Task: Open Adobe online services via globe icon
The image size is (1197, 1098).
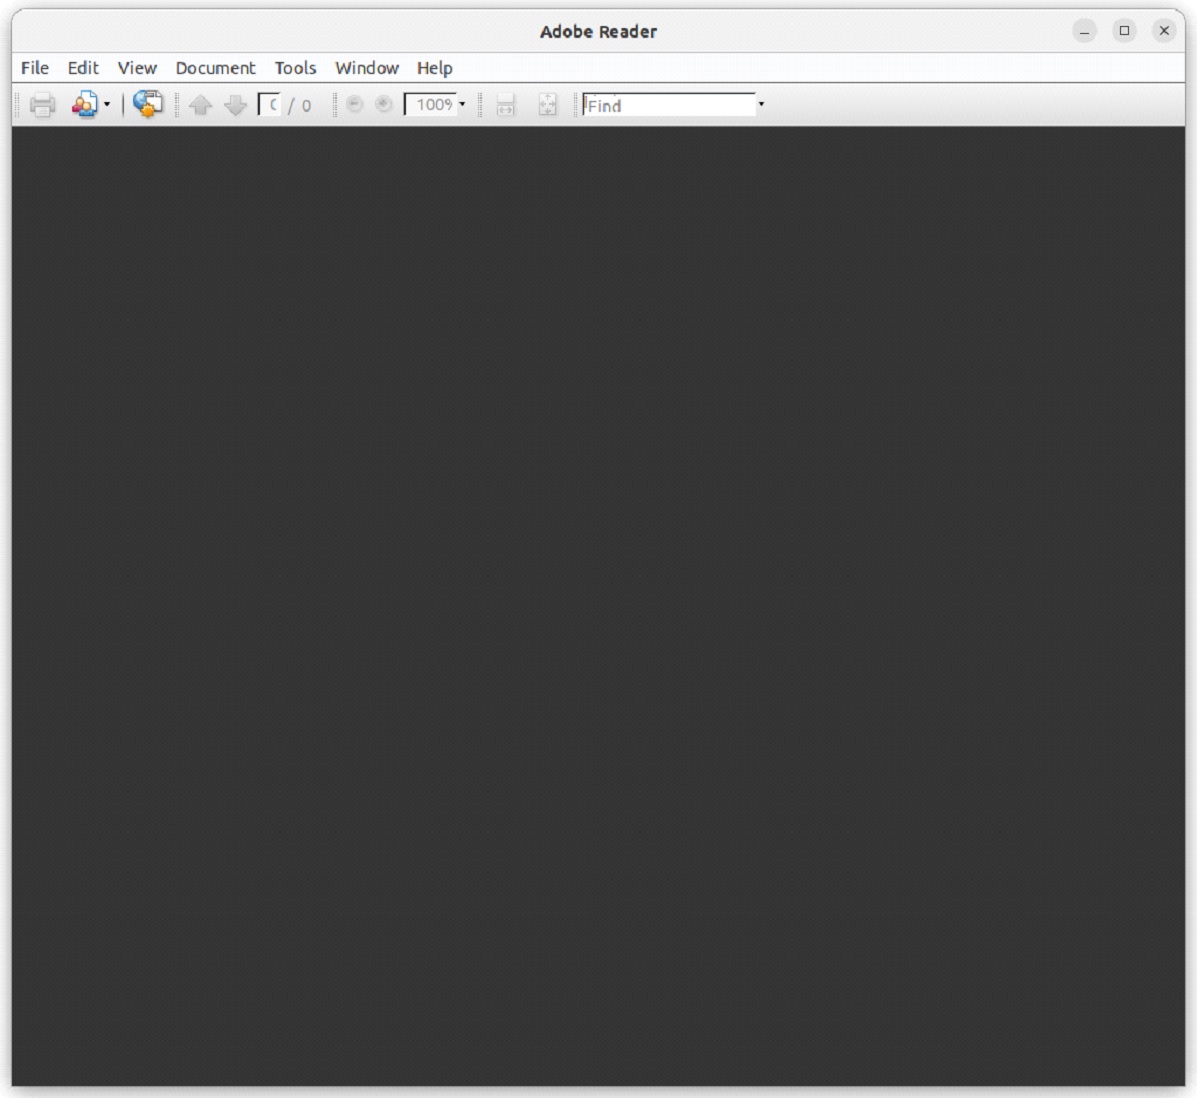Action: [x=146, y=104]
